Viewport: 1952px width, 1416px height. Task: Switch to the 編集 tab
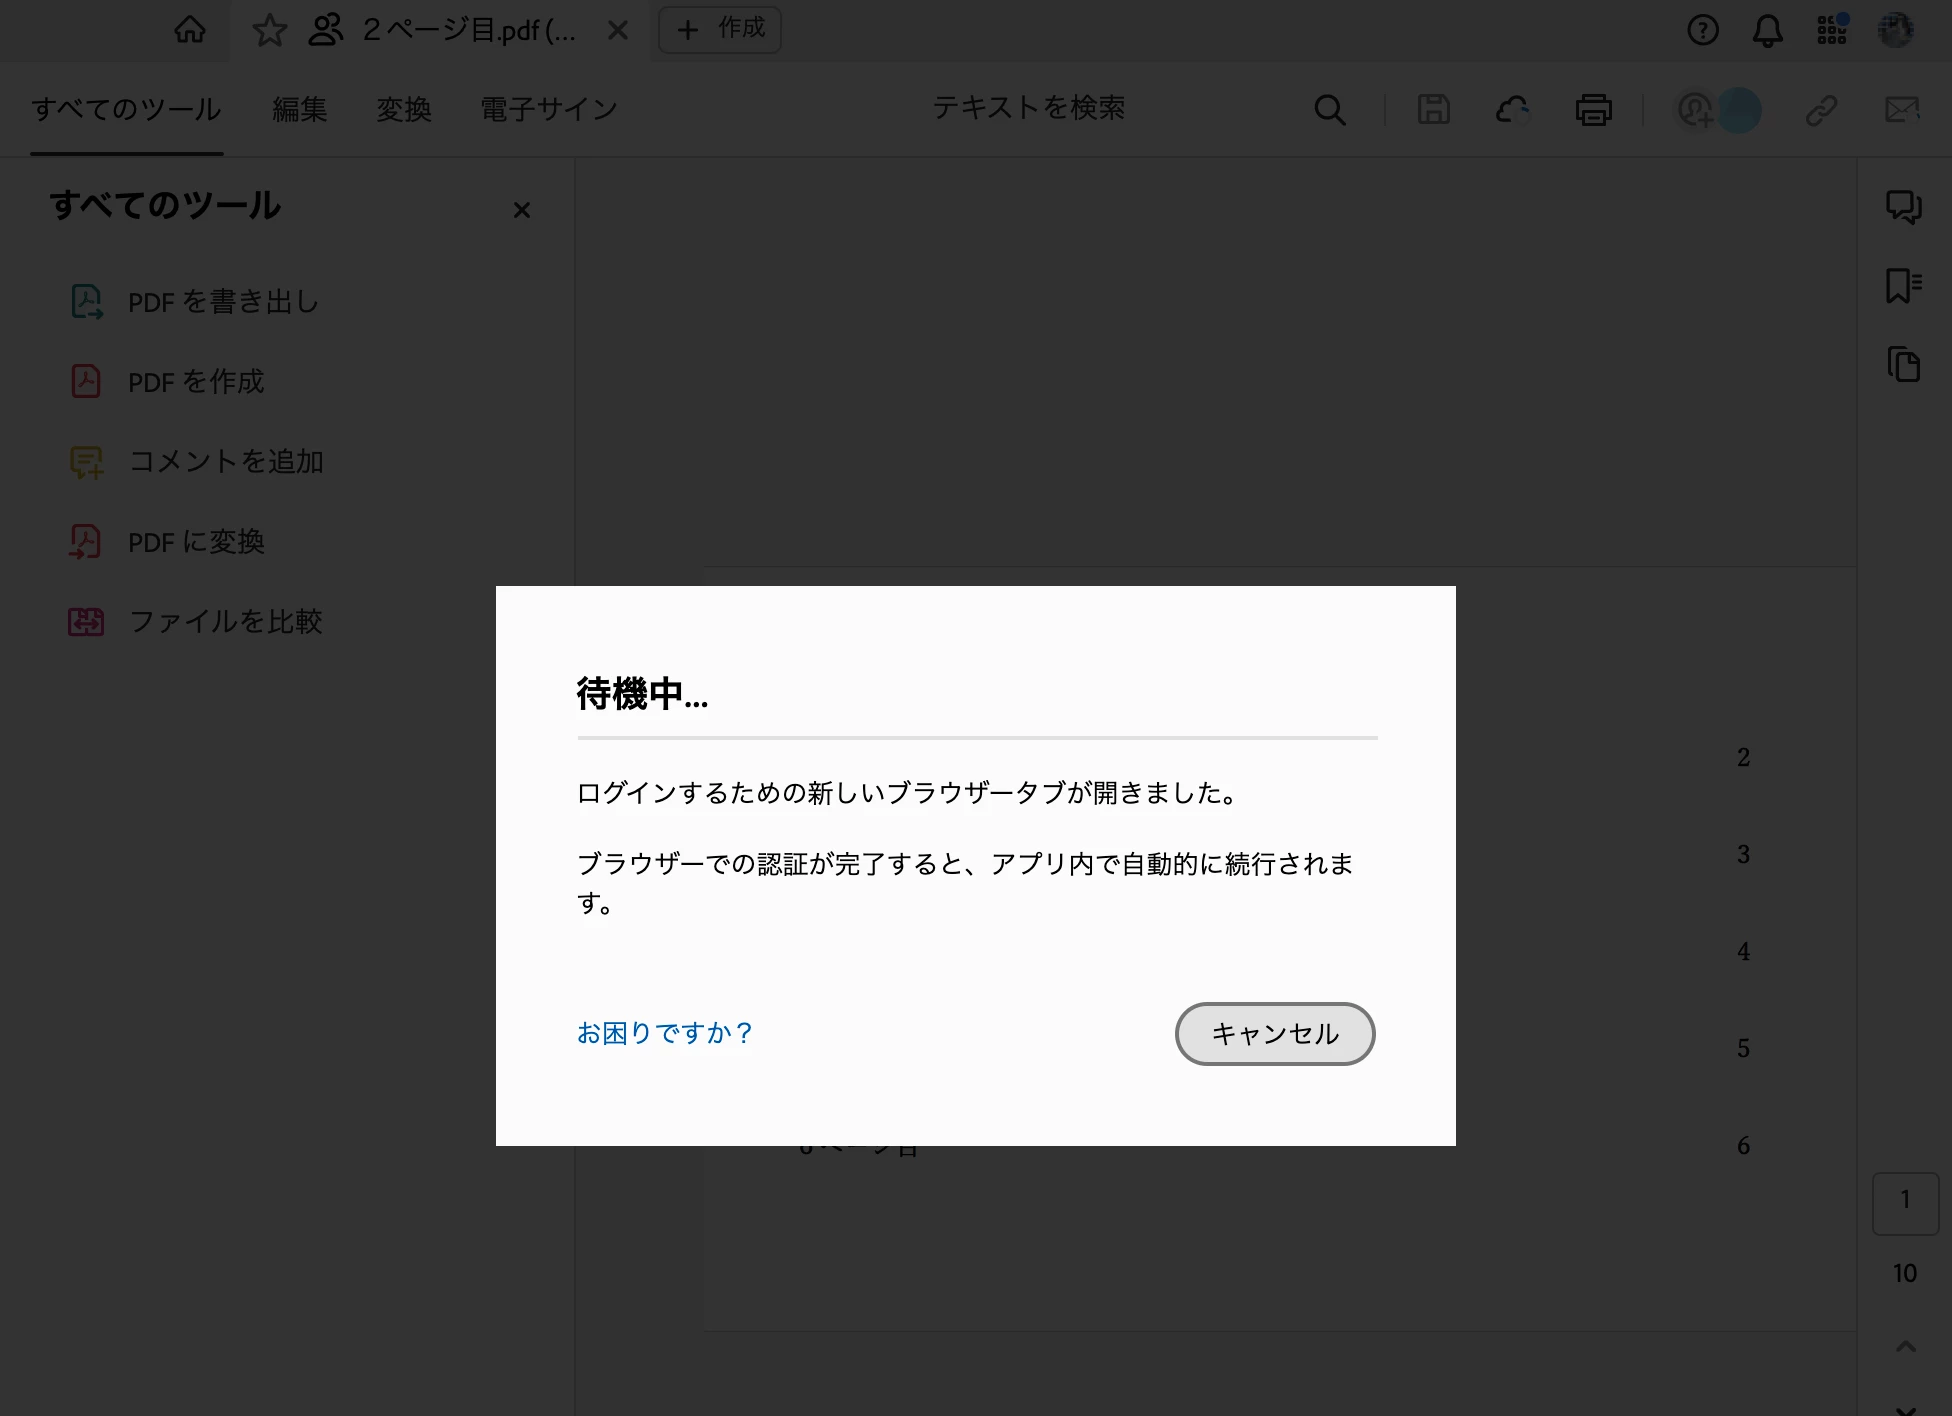299,109
